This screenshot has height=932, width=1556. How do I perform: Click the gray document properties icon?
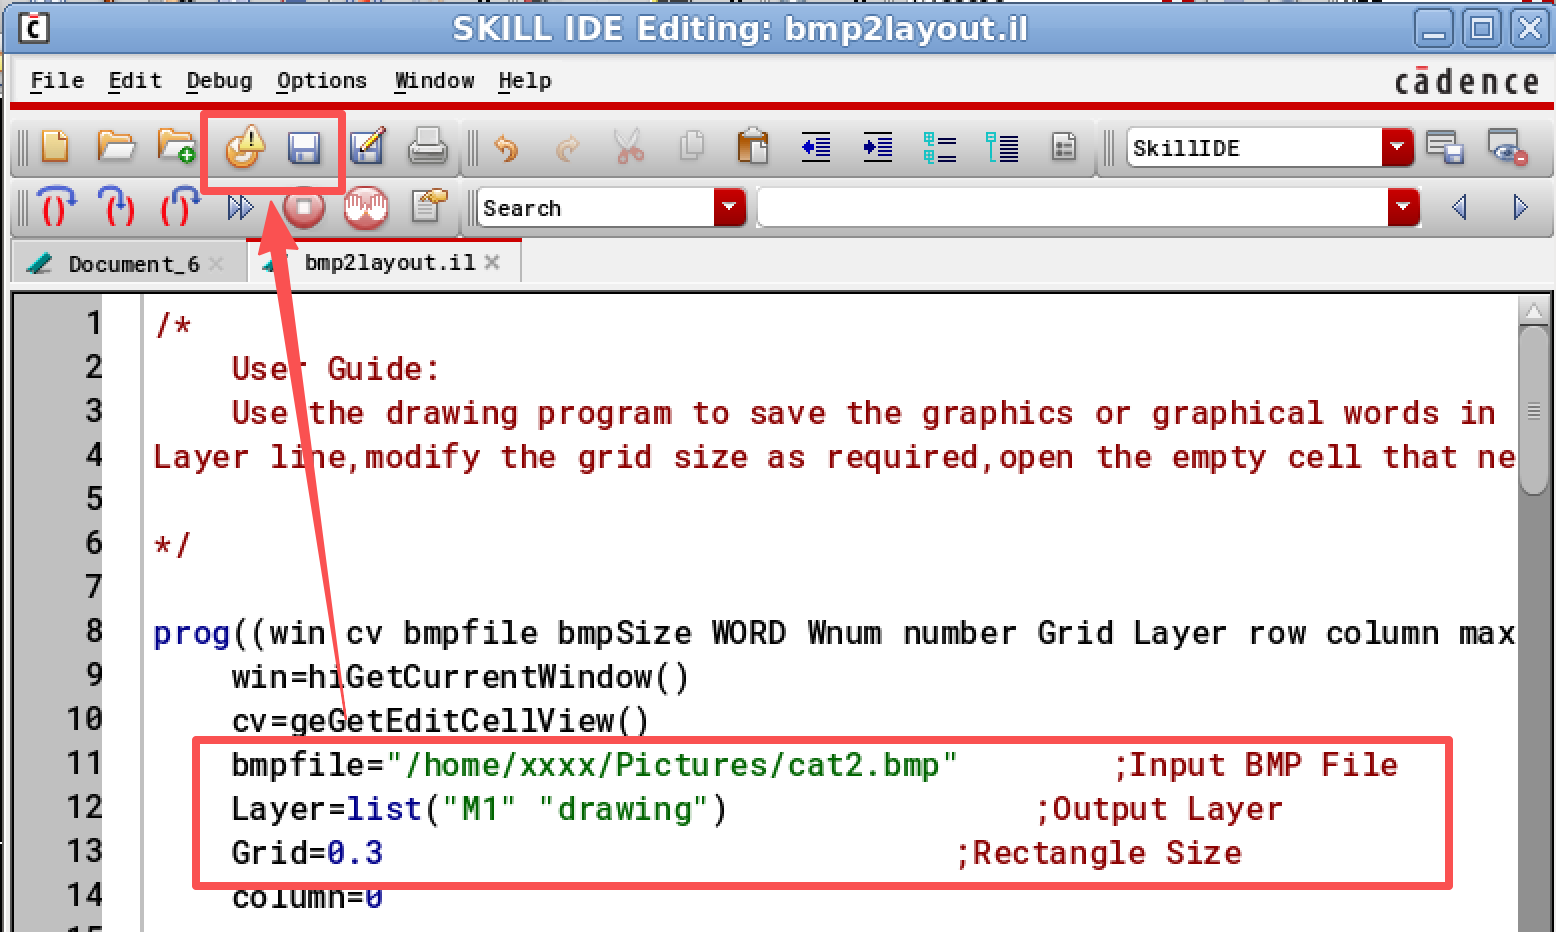tap(1064, 148)
